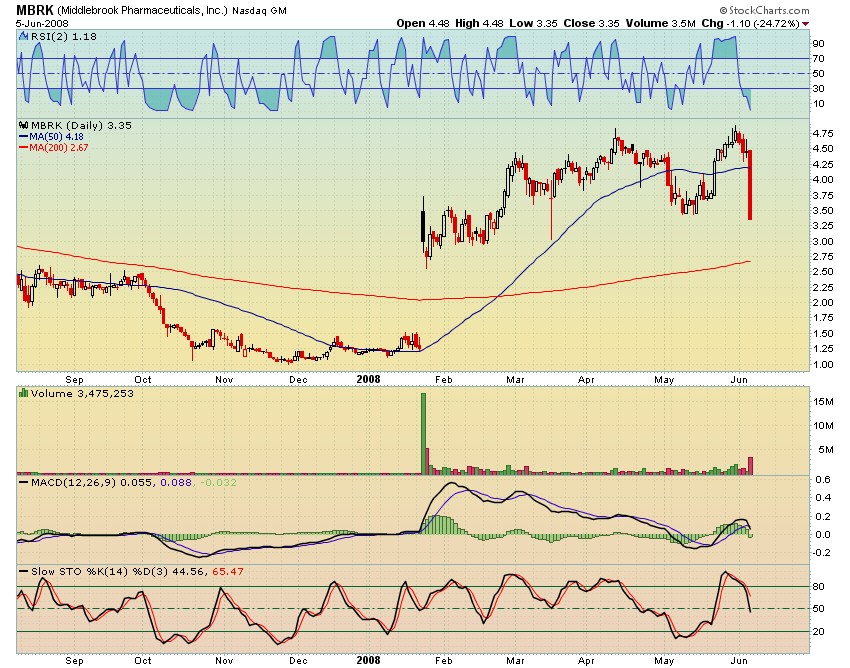Image resolution: width=850 pixels, height=668 pixels.
Task: Click the 80 level on the stochastic axis
Action: (818, 587)
